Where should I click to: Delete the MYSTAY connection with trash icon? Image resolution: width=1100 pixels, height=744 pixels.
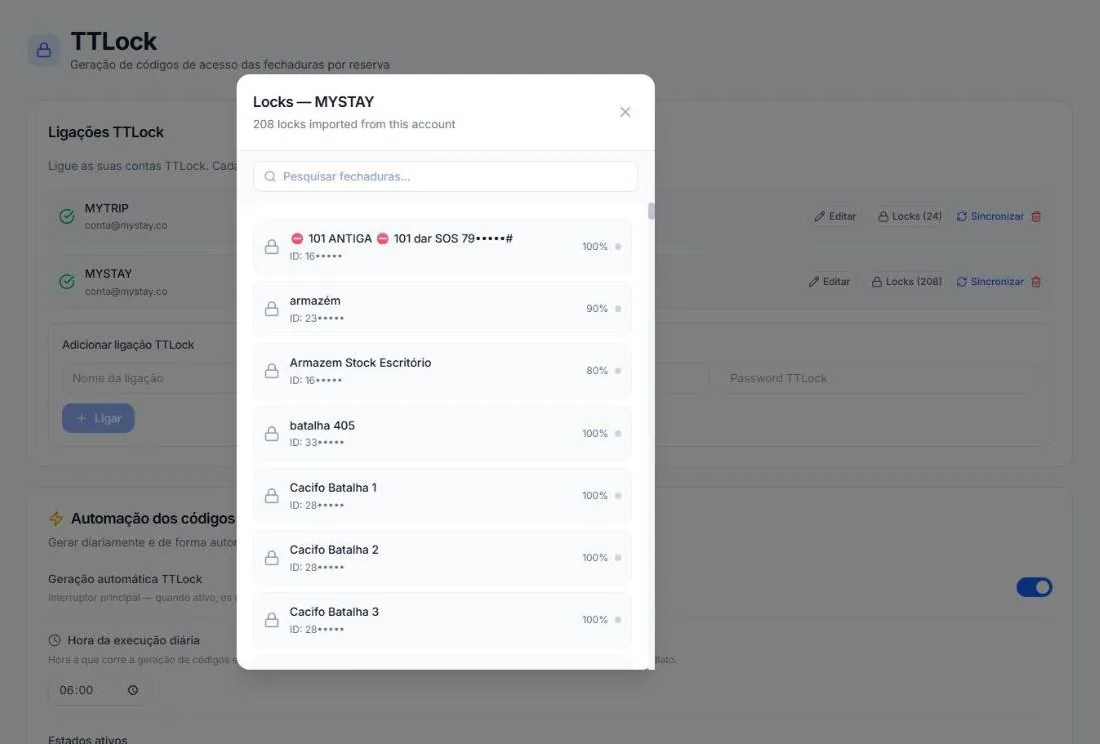1036,282
